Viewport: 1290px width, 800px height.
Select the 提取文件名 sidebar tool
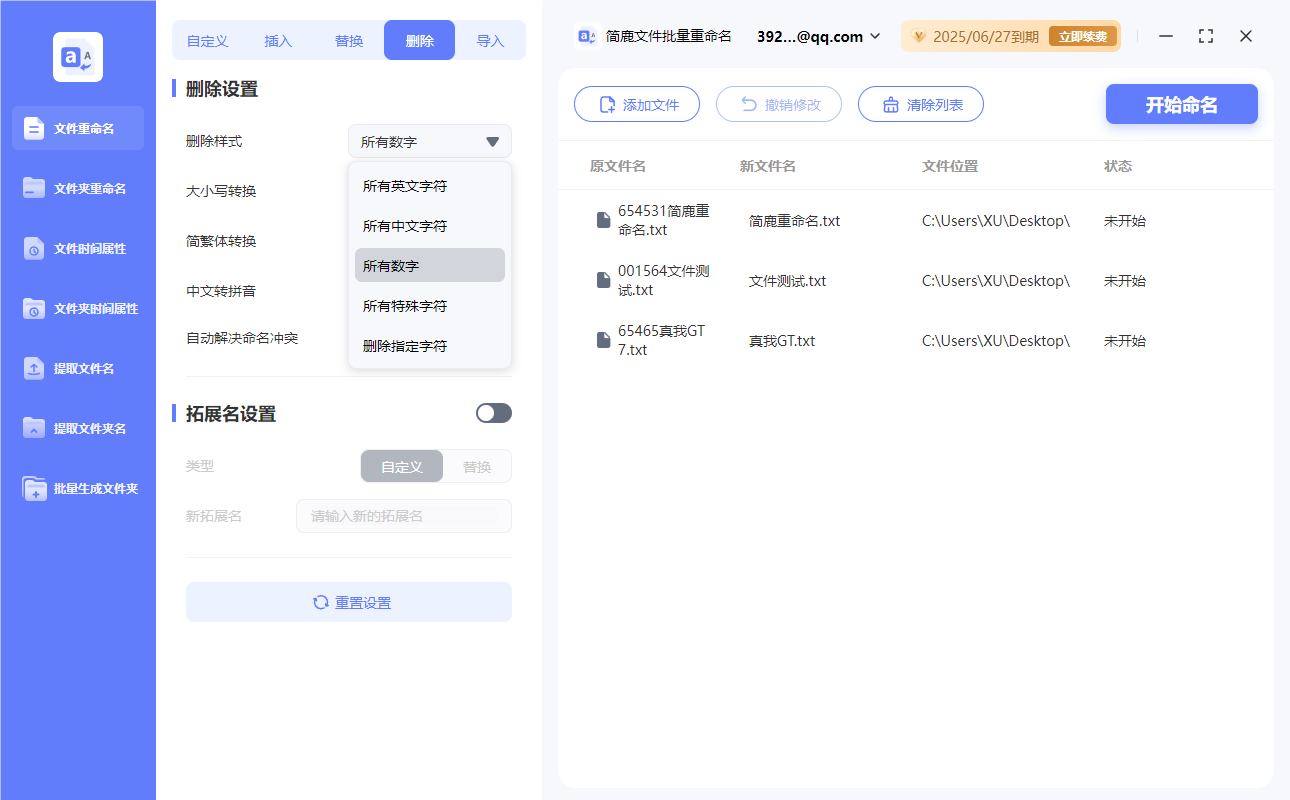[x=77, y=368]
